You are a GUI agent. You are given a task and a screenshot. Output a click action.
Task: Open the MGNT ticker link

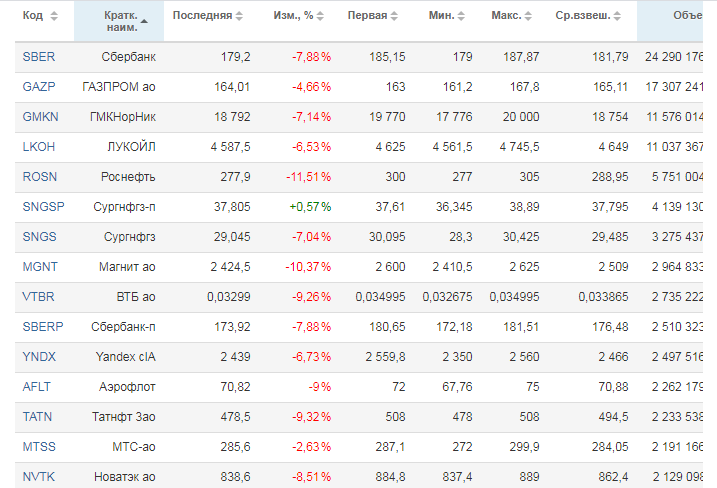(40, 267)
